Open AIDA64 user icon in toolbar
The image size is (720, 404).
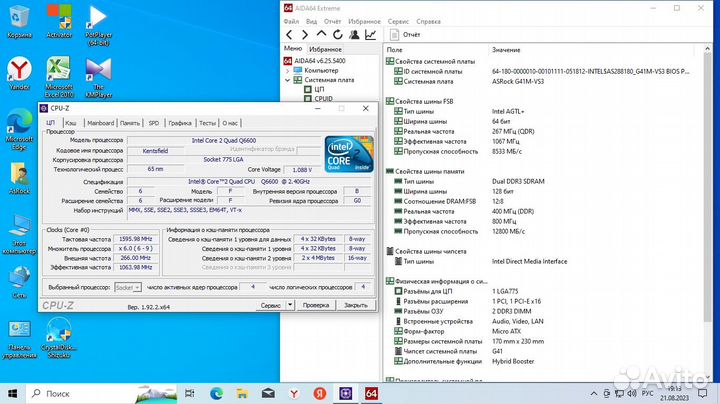point(354,34)
